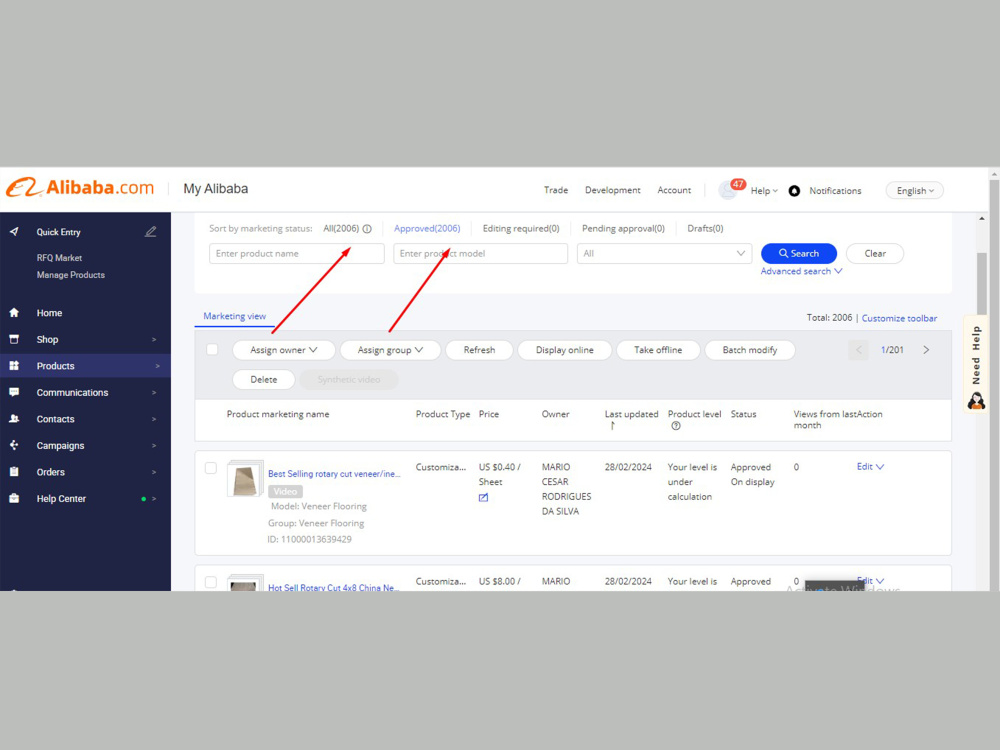Click the Help Center briefcase icon

[14, 499]
